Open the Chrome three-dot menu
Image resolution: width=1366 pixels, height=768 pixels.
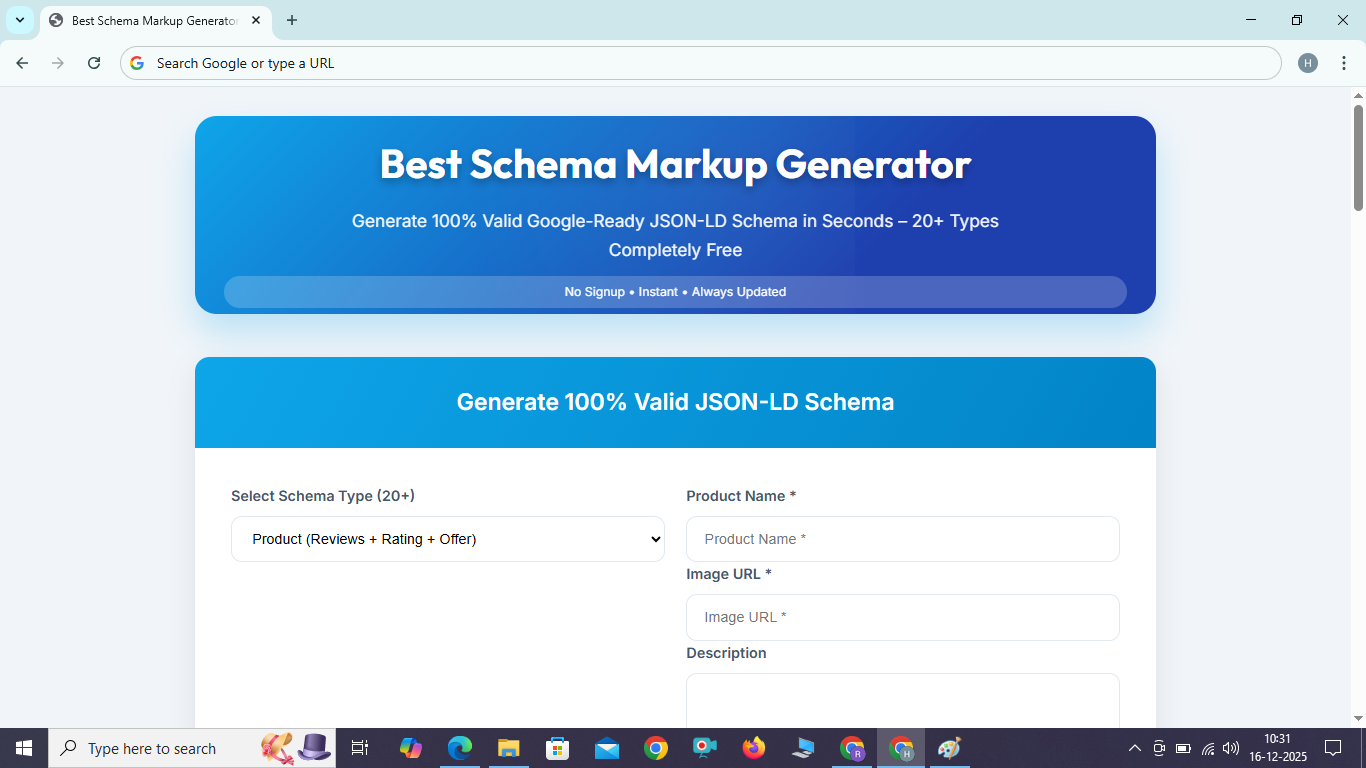(1344, 62)
